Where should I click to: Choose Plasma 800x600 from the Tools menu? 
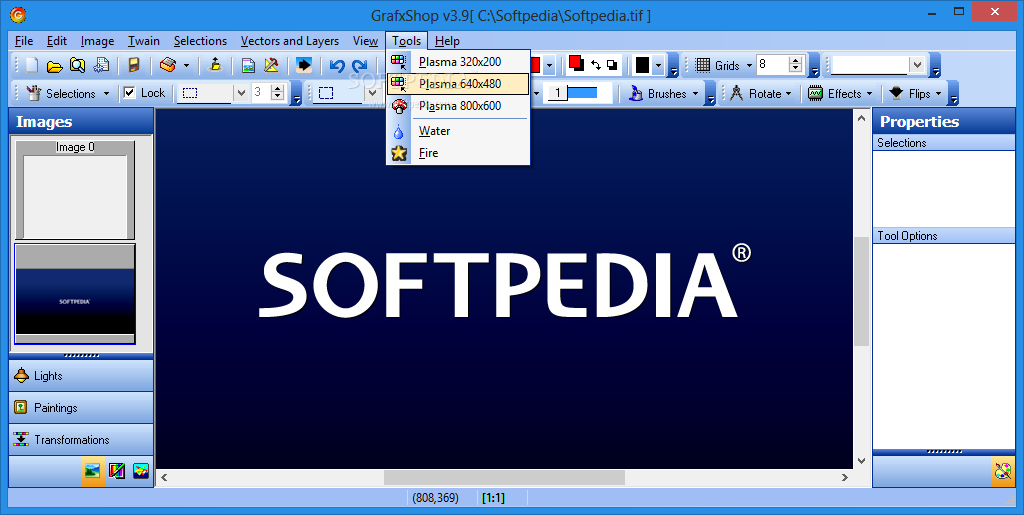(x=458, y=106)
